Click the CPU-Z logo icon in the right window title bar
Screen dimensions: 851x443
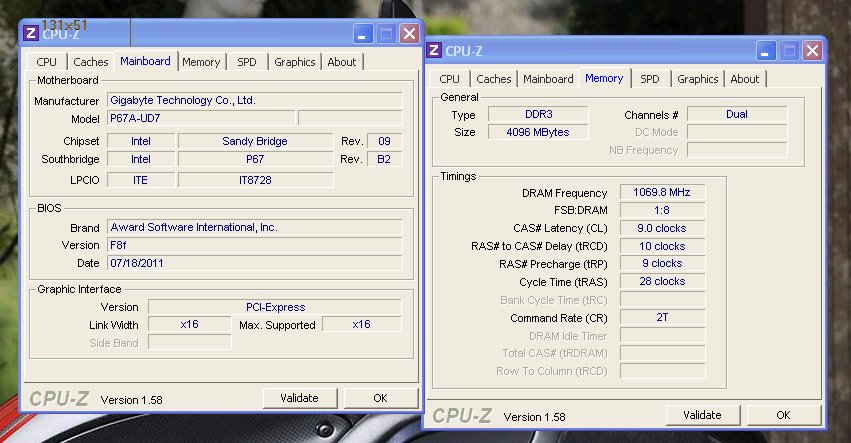point(433,51)
